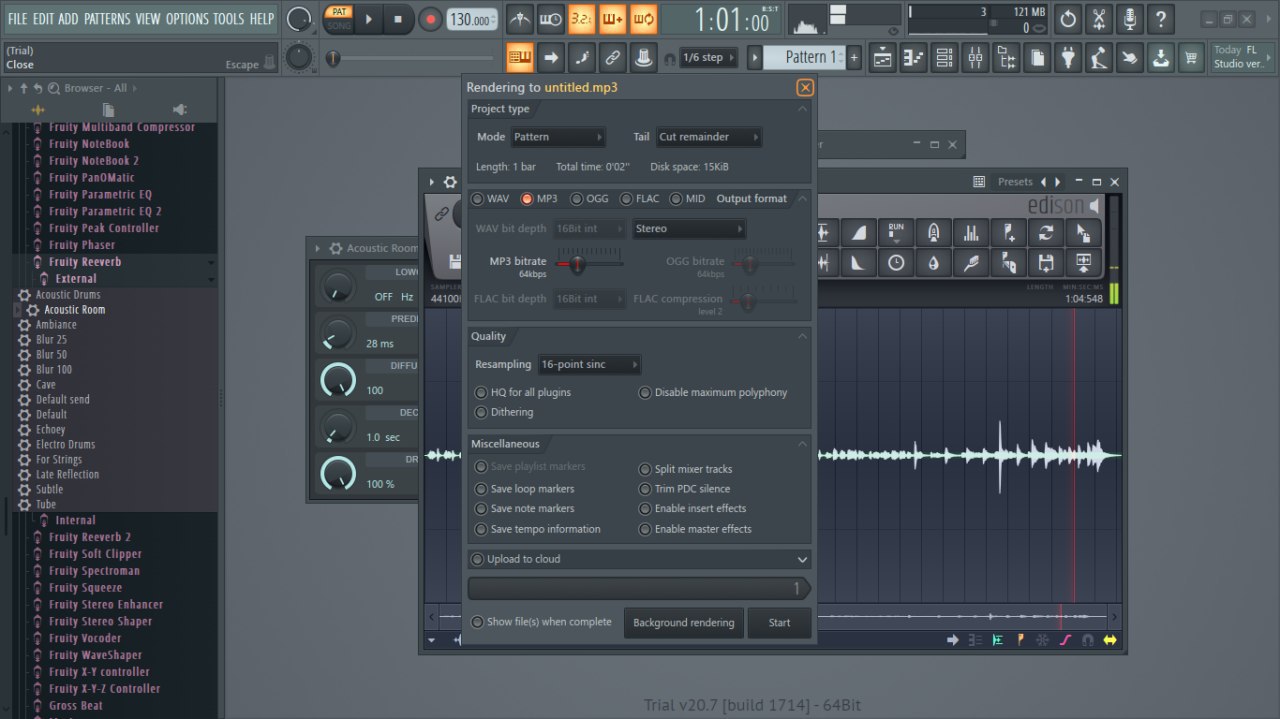
Task: Click the Edison save floppy icon
Action: [1046, 262]
